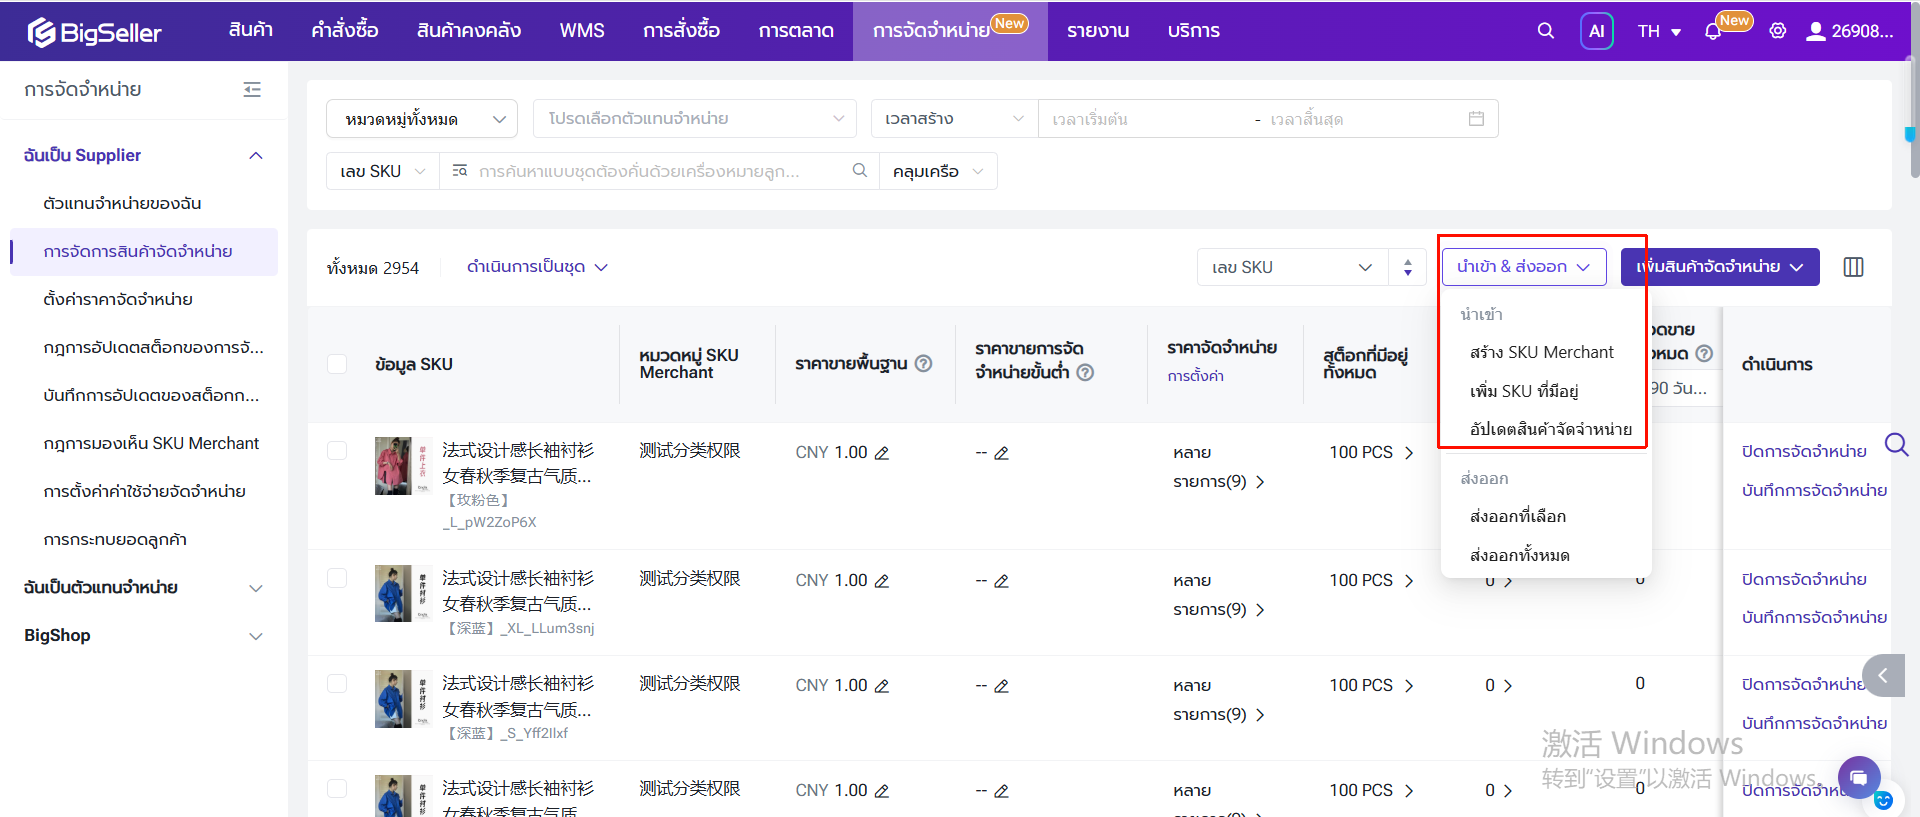Open the notifications bell
1920x817 pixels.
pos(1713,31)
